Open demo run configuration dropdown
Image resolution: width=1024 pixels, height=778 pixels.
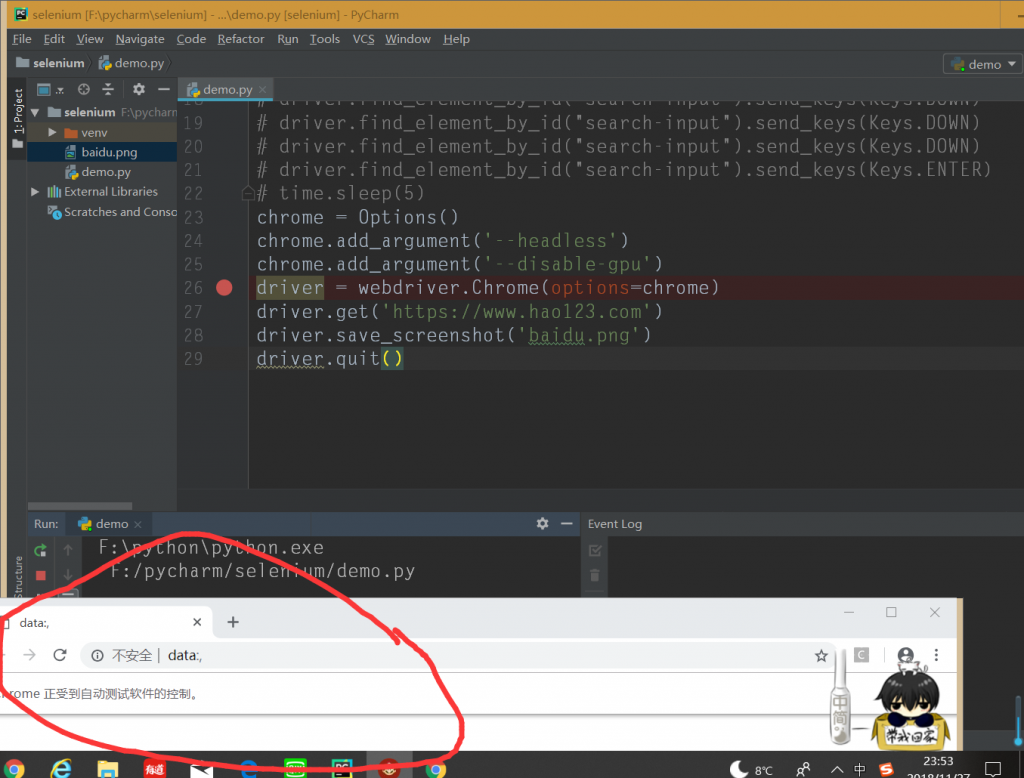pyautogui.click(x=983, y=64)
